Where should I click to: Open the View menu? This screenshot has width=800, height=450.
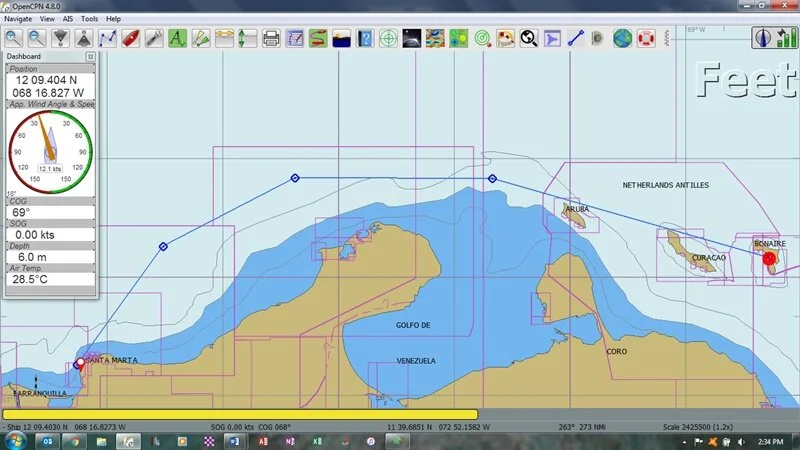coord(47,19)
